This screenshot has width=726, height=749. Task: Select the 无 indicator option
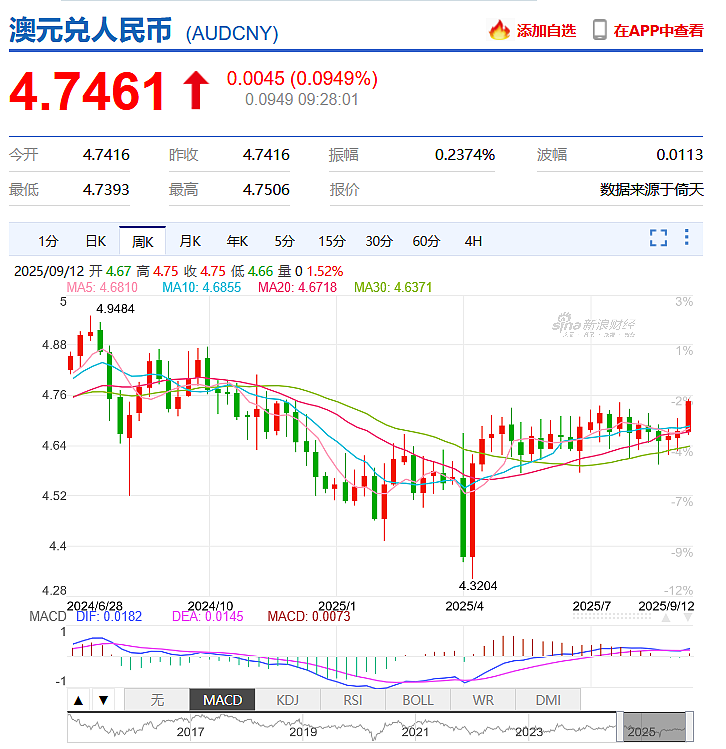click(x=157, y=700)
